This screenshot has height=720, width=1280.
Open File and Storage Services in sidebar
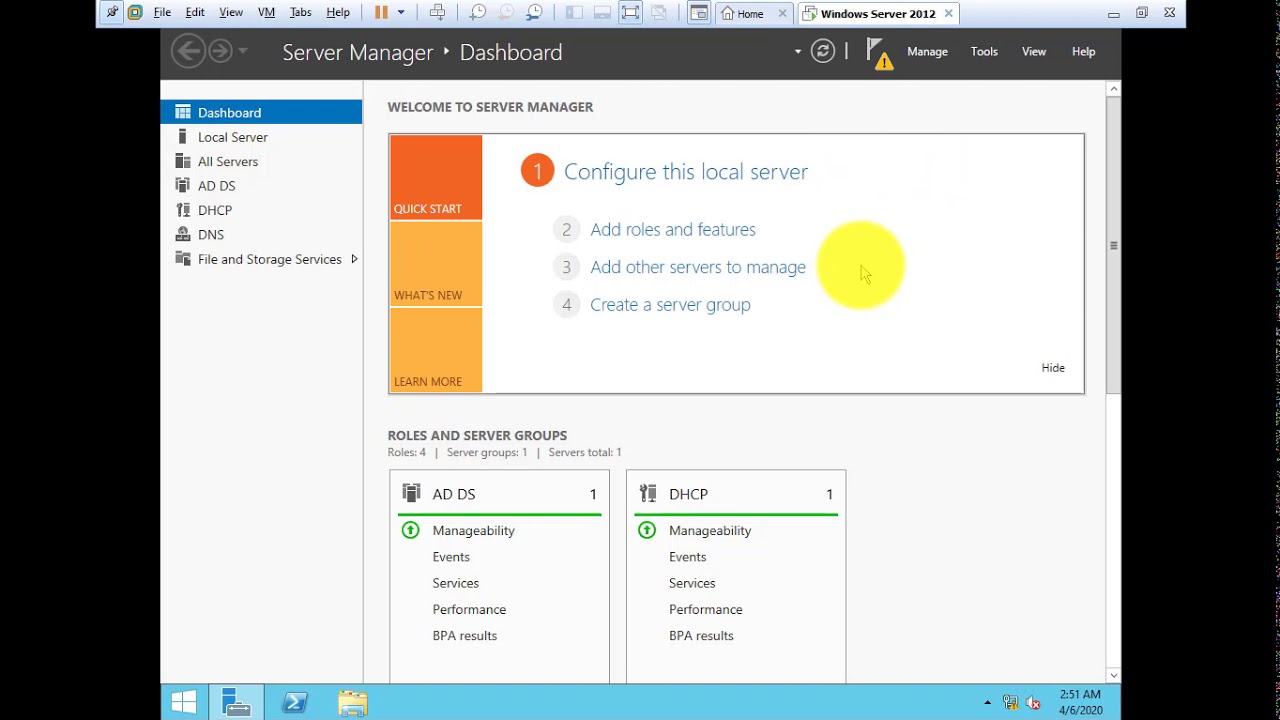click(261, 259)
